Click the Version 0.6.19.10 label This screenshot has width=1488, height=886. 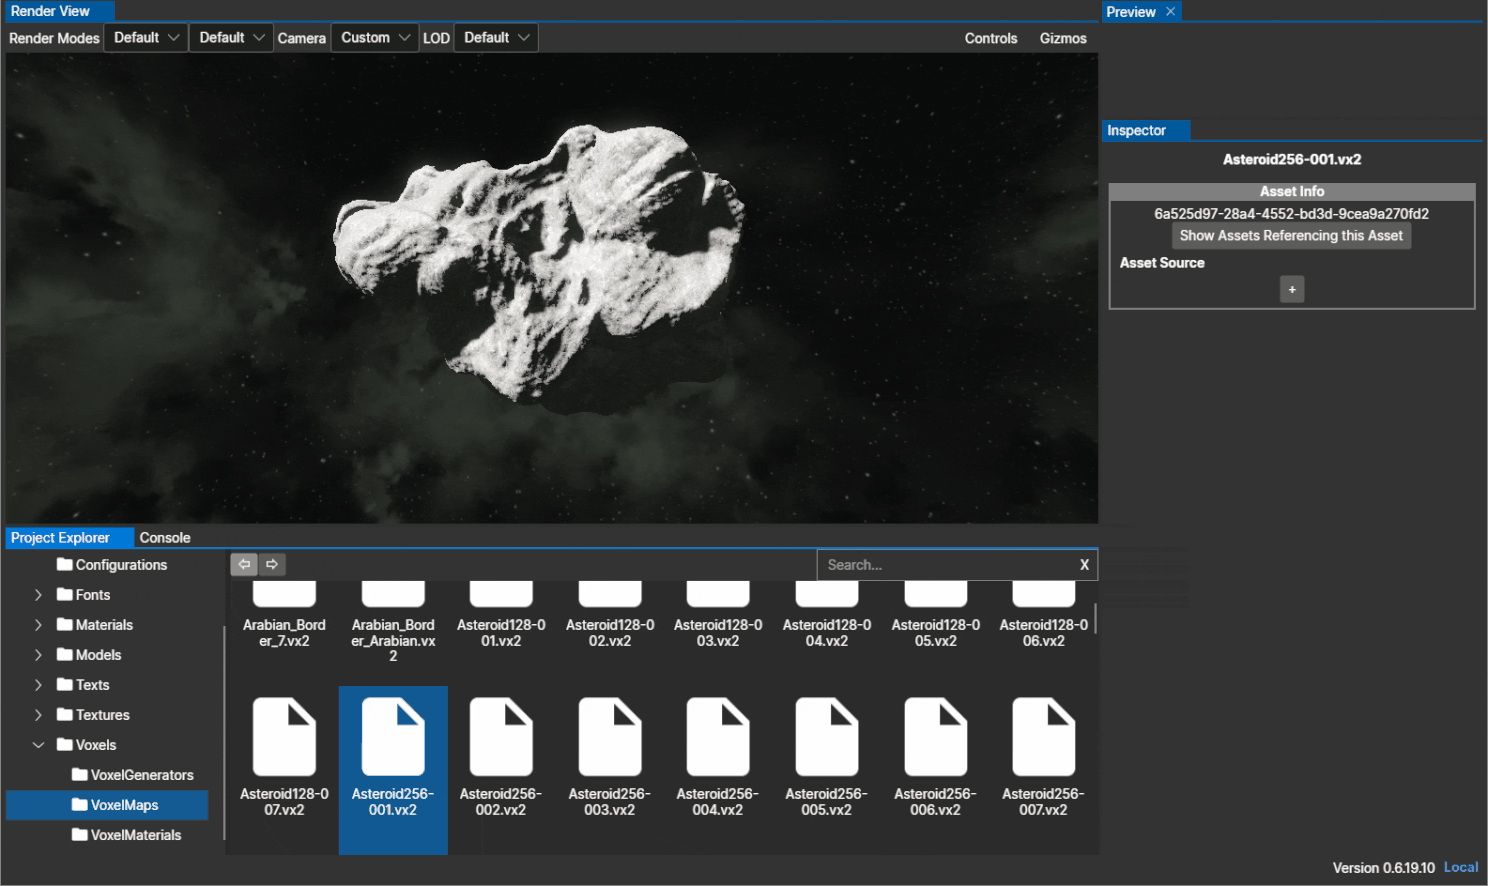click(1384, 868)
